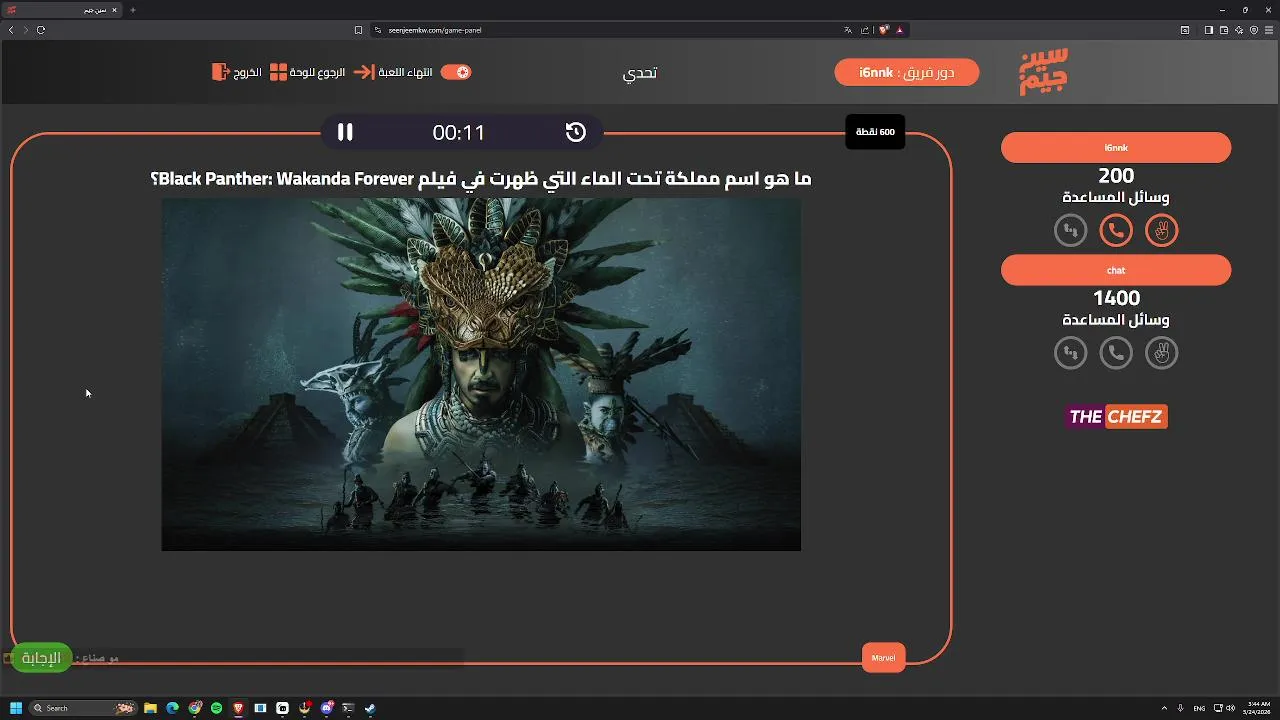Toggle the browser sidebar panel
1280x720 pixels.
click(1208, 30)
